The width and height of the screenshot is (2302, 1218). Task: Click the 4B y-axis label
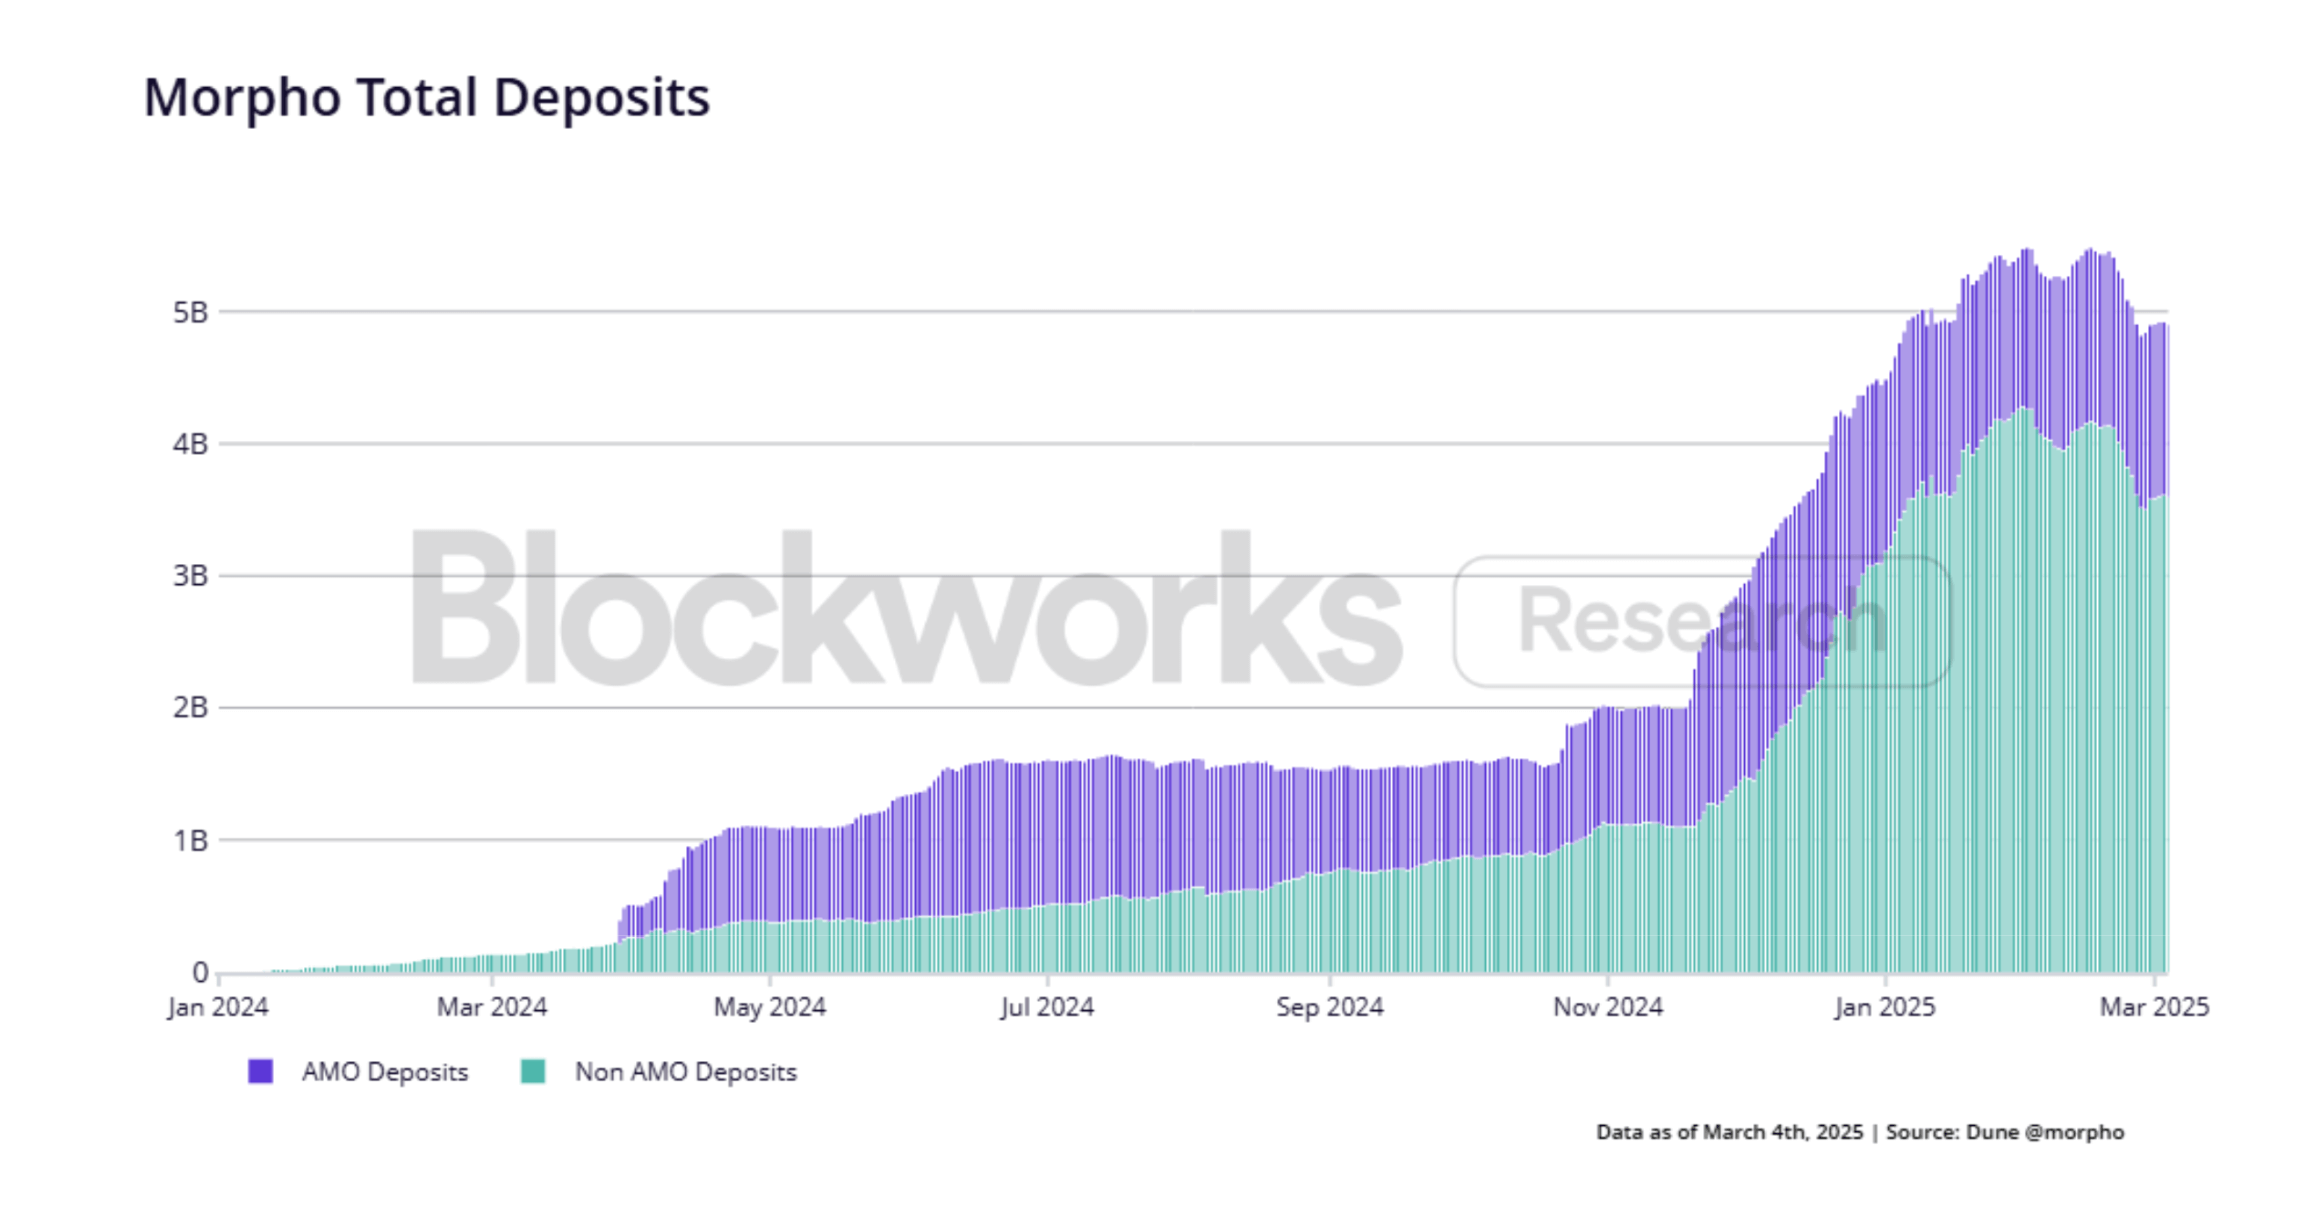[190, 444]
